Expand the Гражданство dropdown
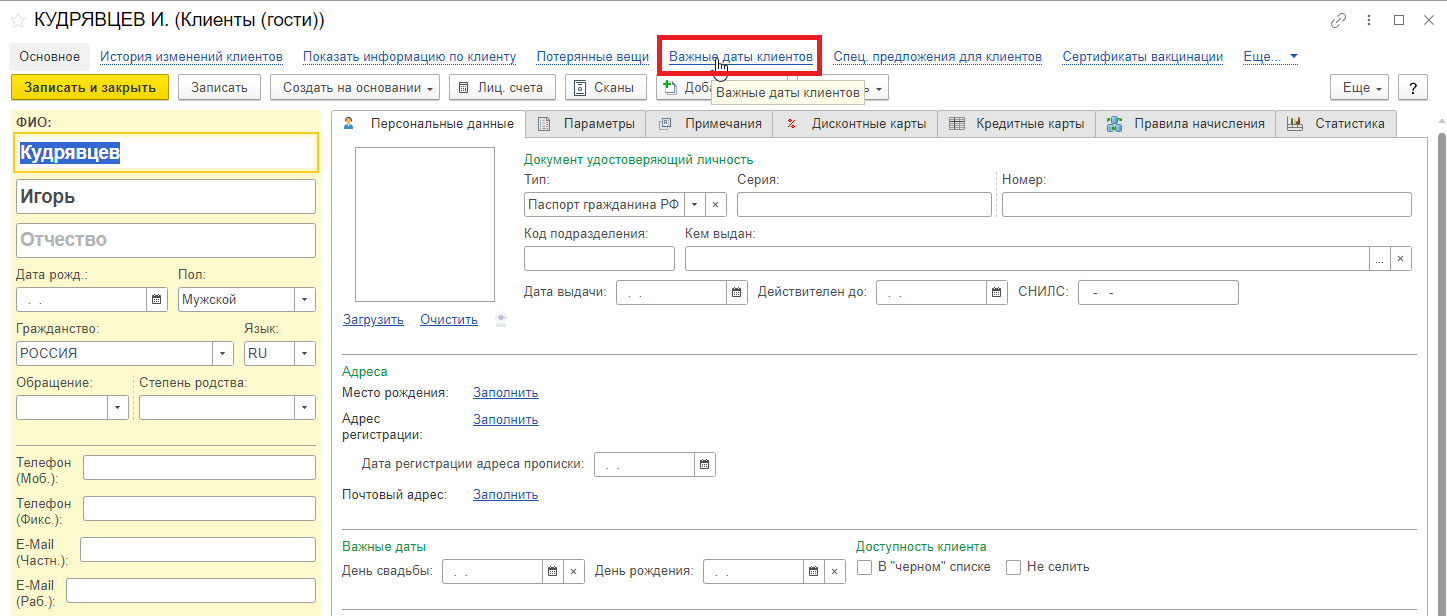Screen dimensions: 1447x616 click(x=222, y=353)
